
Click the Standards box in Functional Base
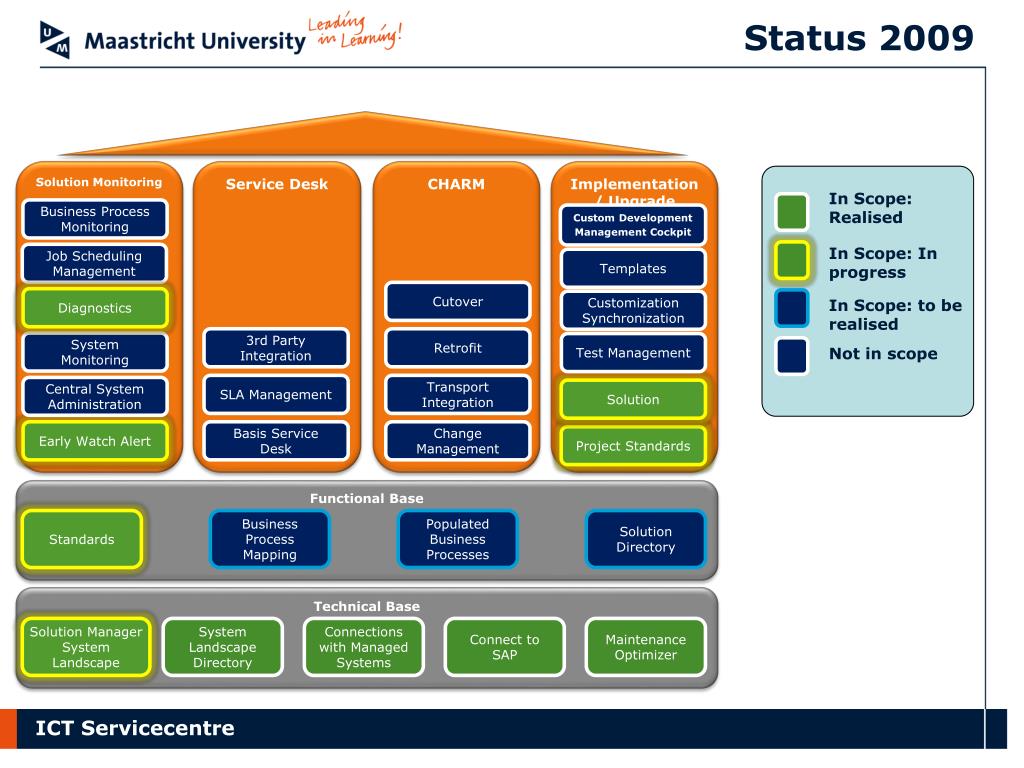coord(82,539)
